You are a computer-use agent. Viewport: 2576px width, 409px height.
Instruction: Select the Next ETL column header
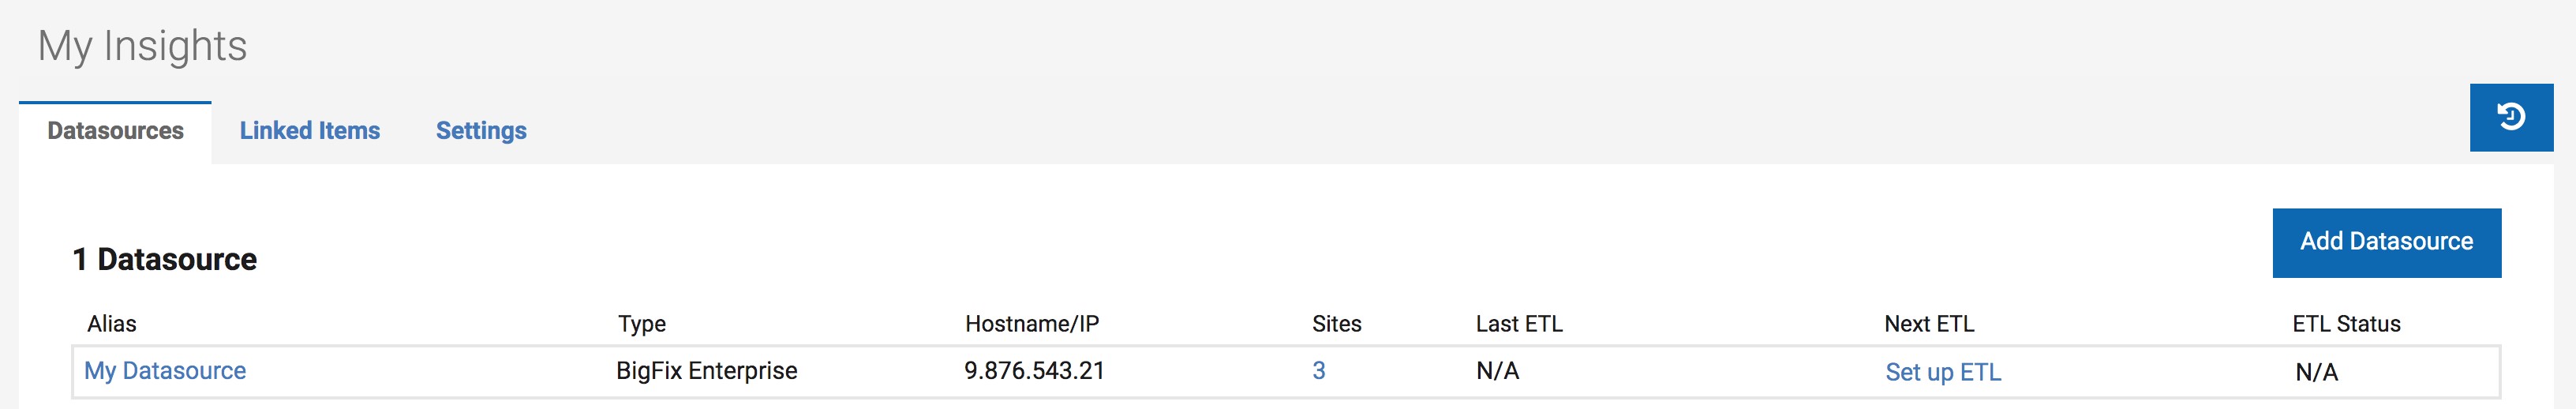pyautogui.click(x=1928, y=324)
